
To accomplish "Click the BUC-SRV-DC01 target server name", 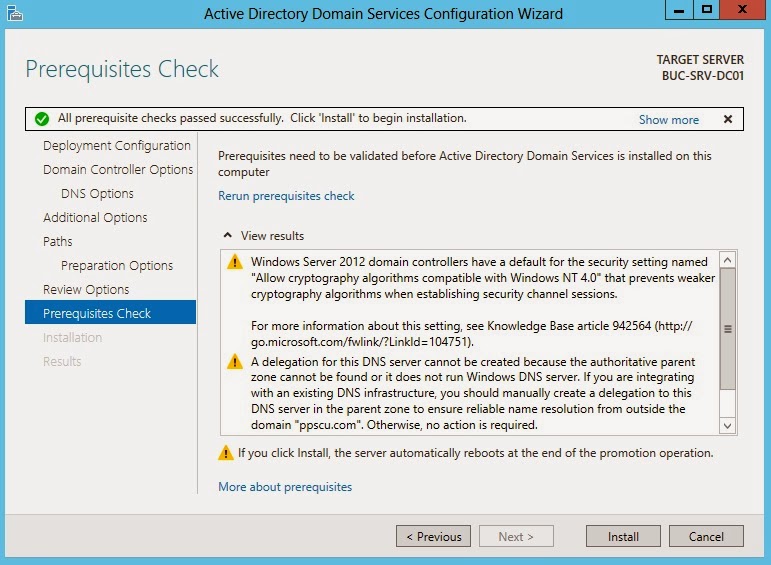I will tap(702, 76).
